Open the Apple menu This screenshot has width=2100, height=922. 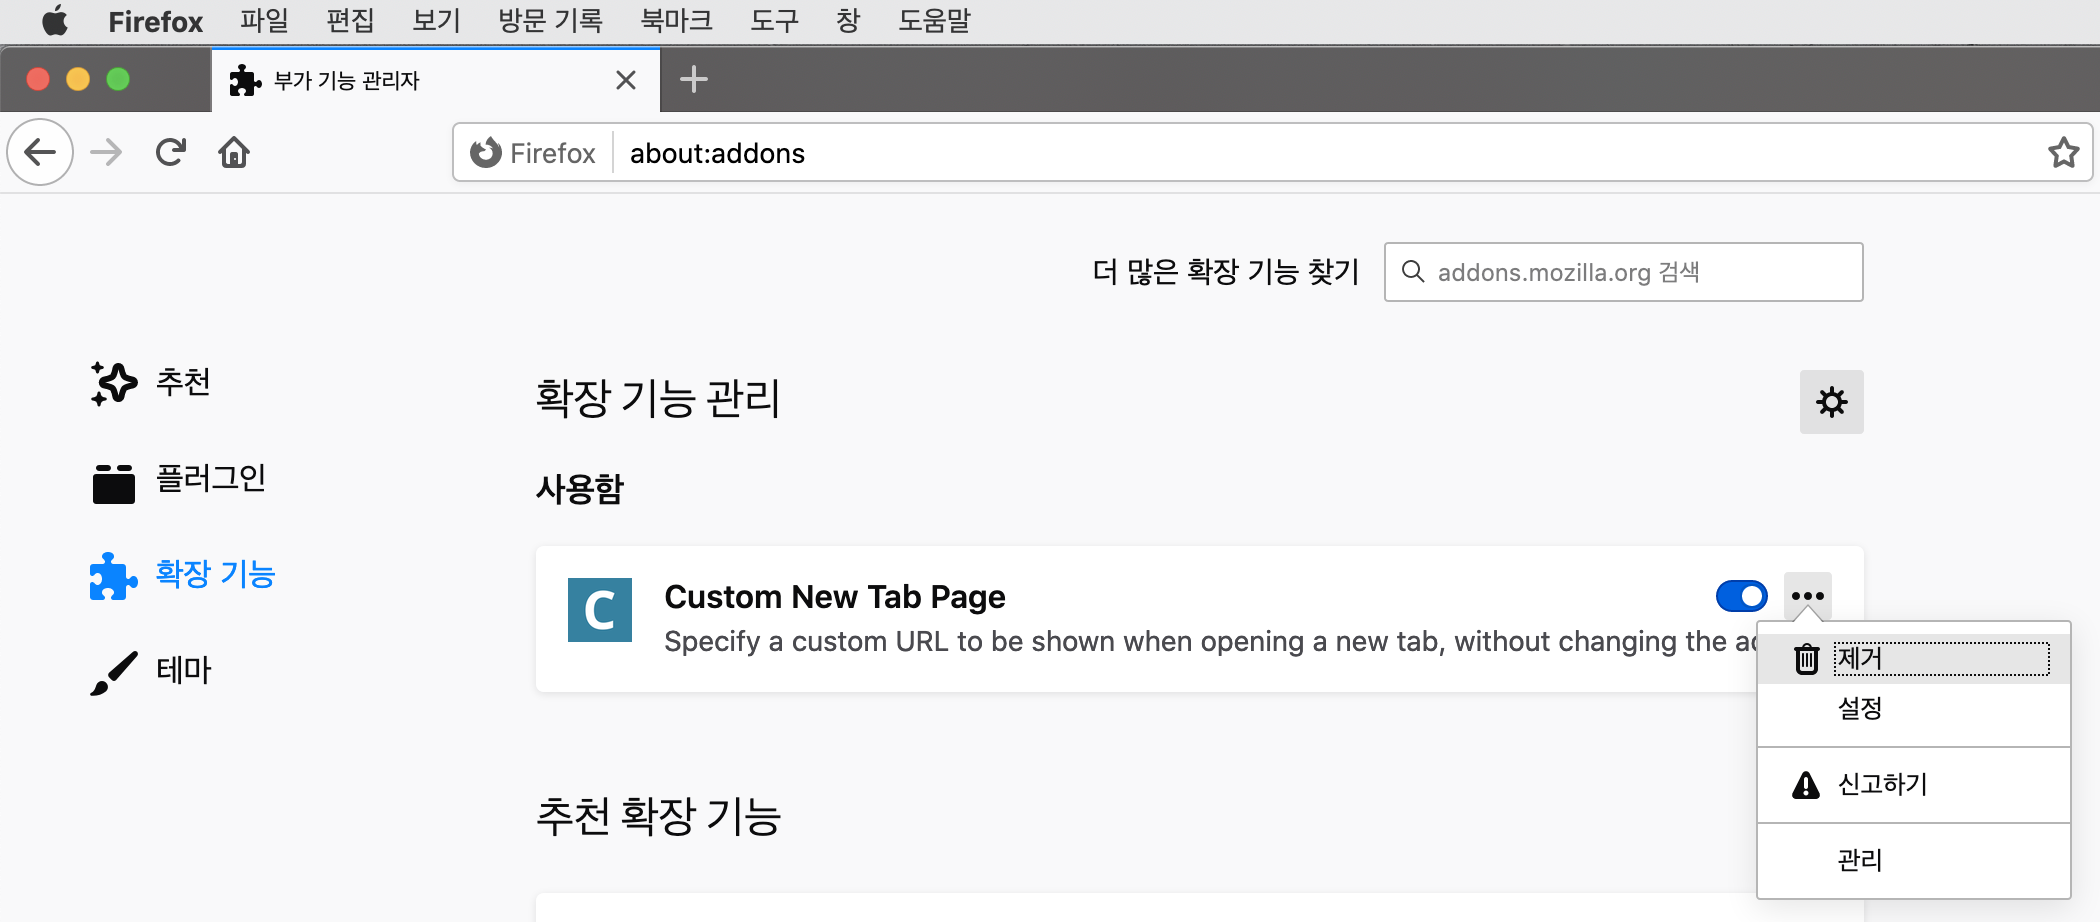tap(55, 21)
